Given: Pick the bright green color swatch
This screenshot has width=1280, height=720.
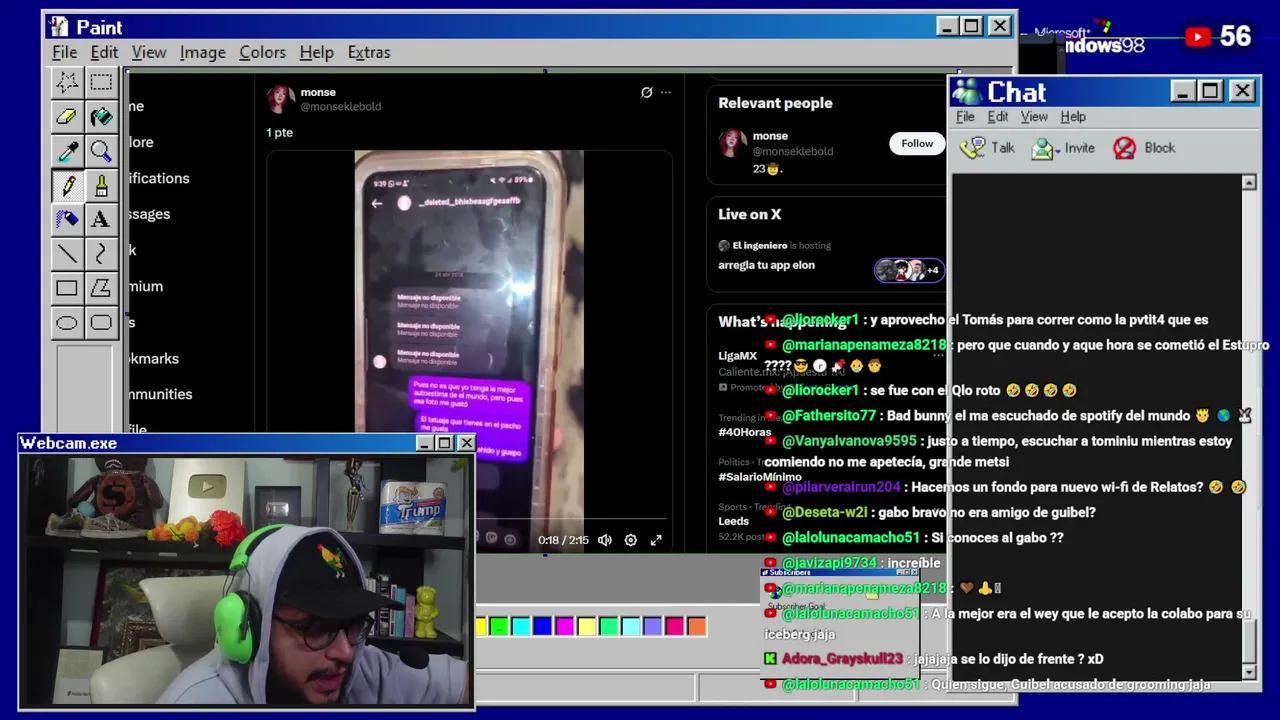Looking at the screenshot, I should tap(499, 626).
